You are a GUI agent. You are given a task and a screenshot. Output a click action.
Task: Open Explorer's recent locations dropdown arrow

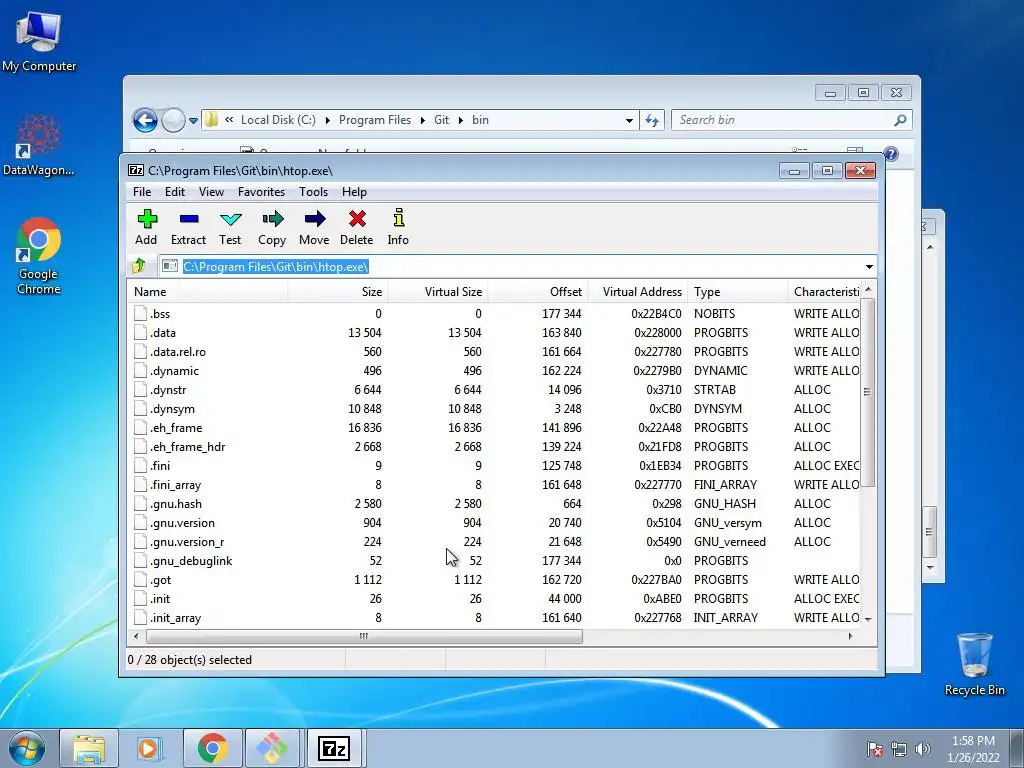coord(193,121)
